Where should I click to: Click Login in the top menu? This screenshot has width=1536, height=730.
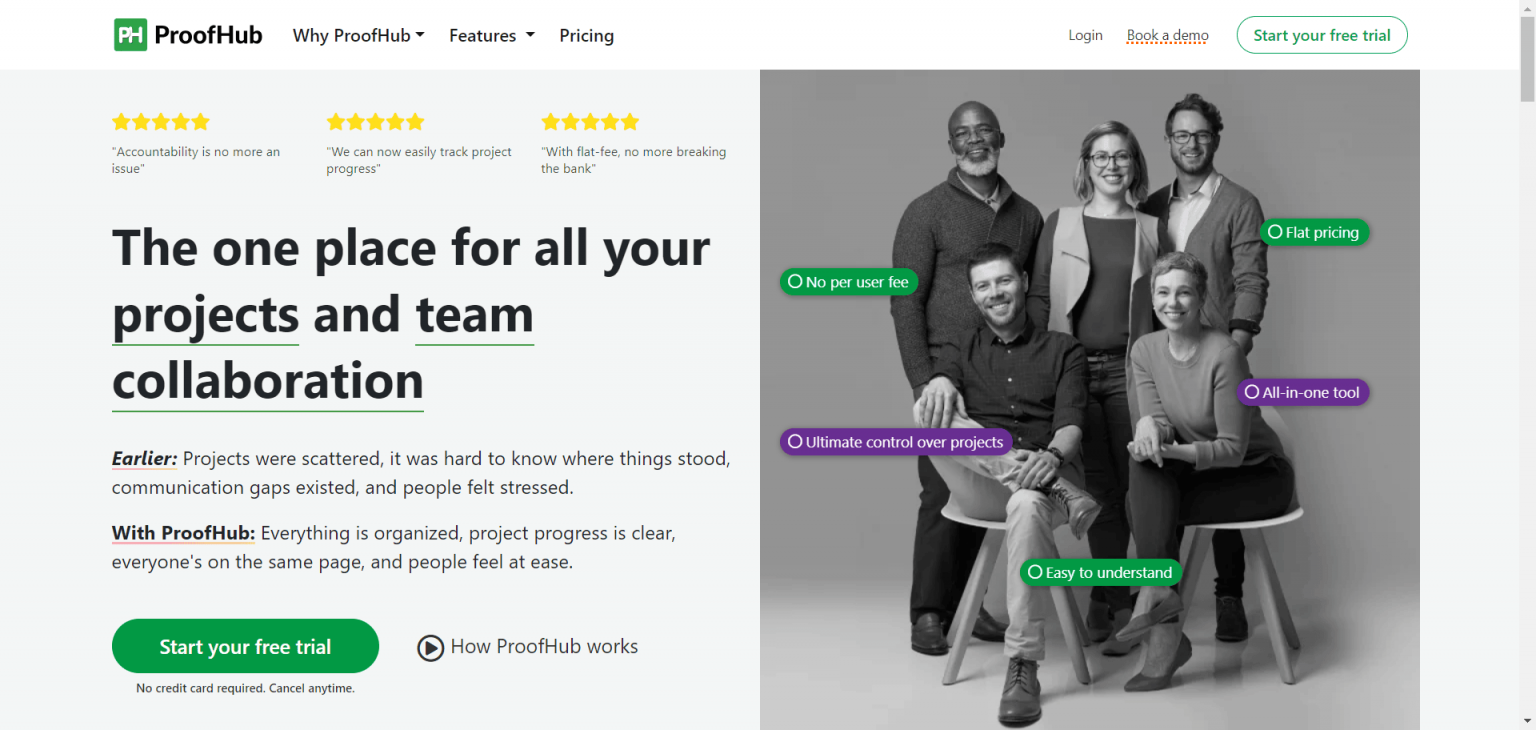[x=1085, y=35]
